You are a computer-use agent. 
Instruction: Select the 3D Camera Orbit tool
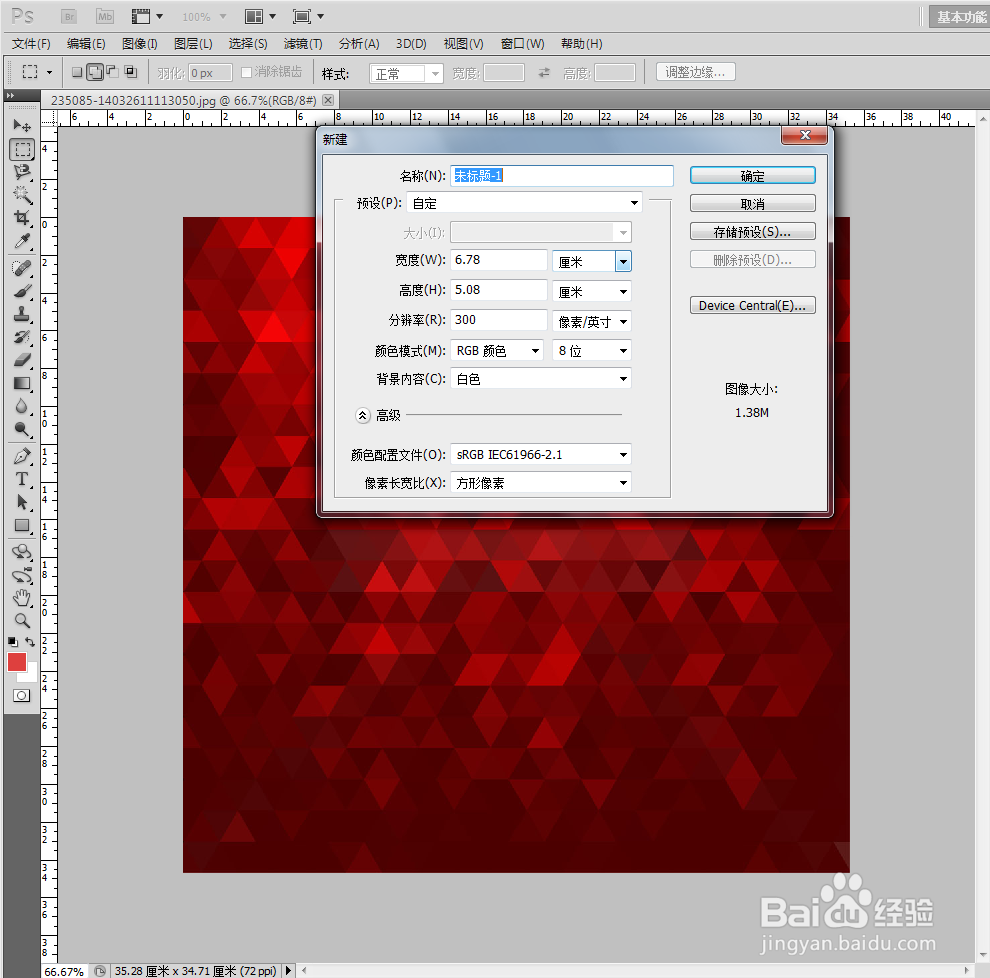tap(22, 575)
